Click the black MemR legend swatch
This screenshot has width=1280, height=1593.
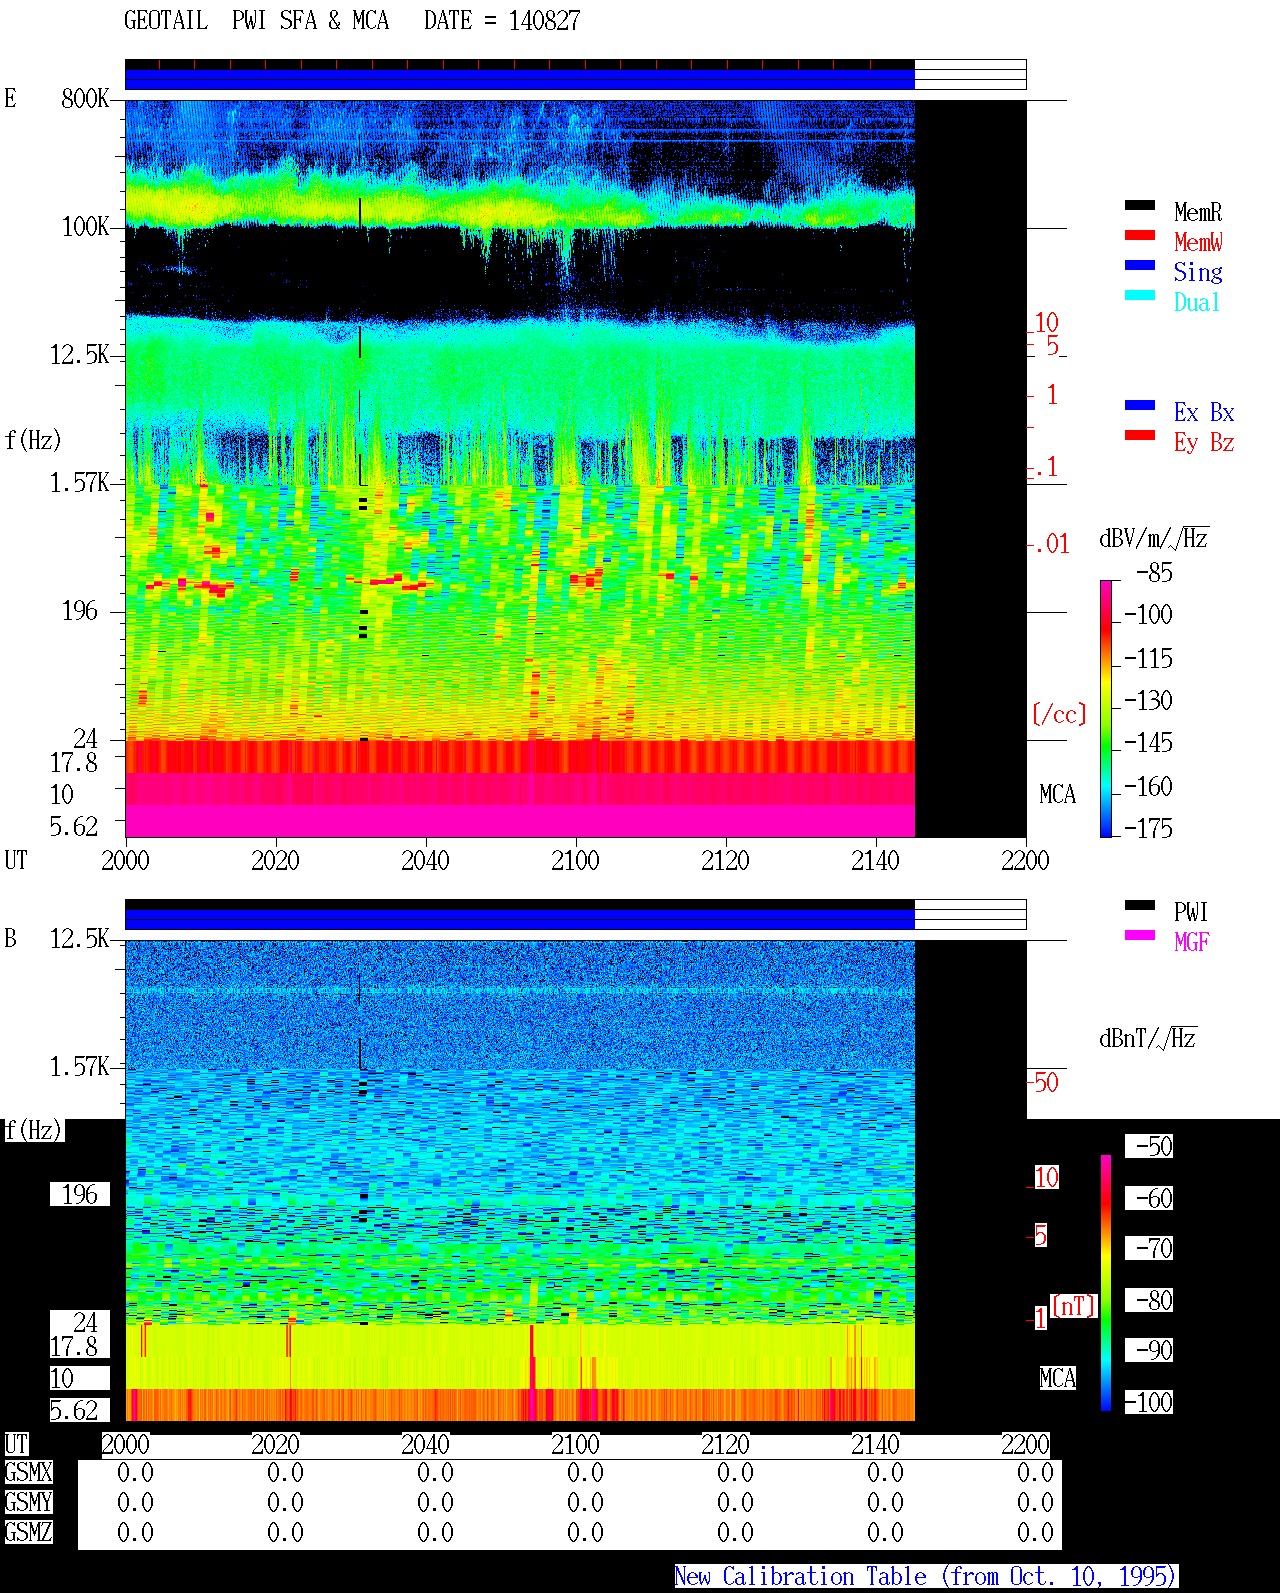(x=1140, y=205)
